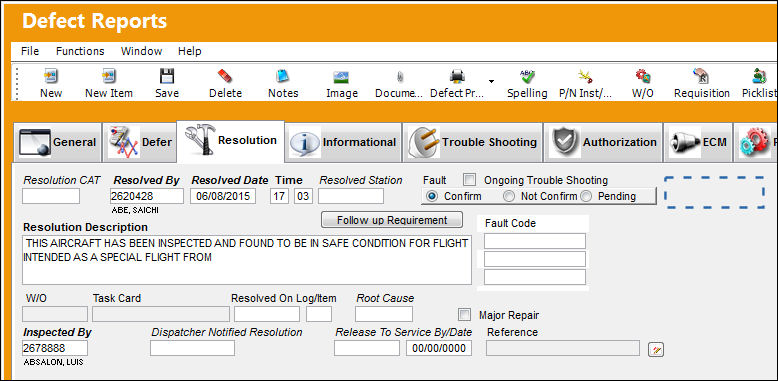Open the File menu

click(30, 51)
